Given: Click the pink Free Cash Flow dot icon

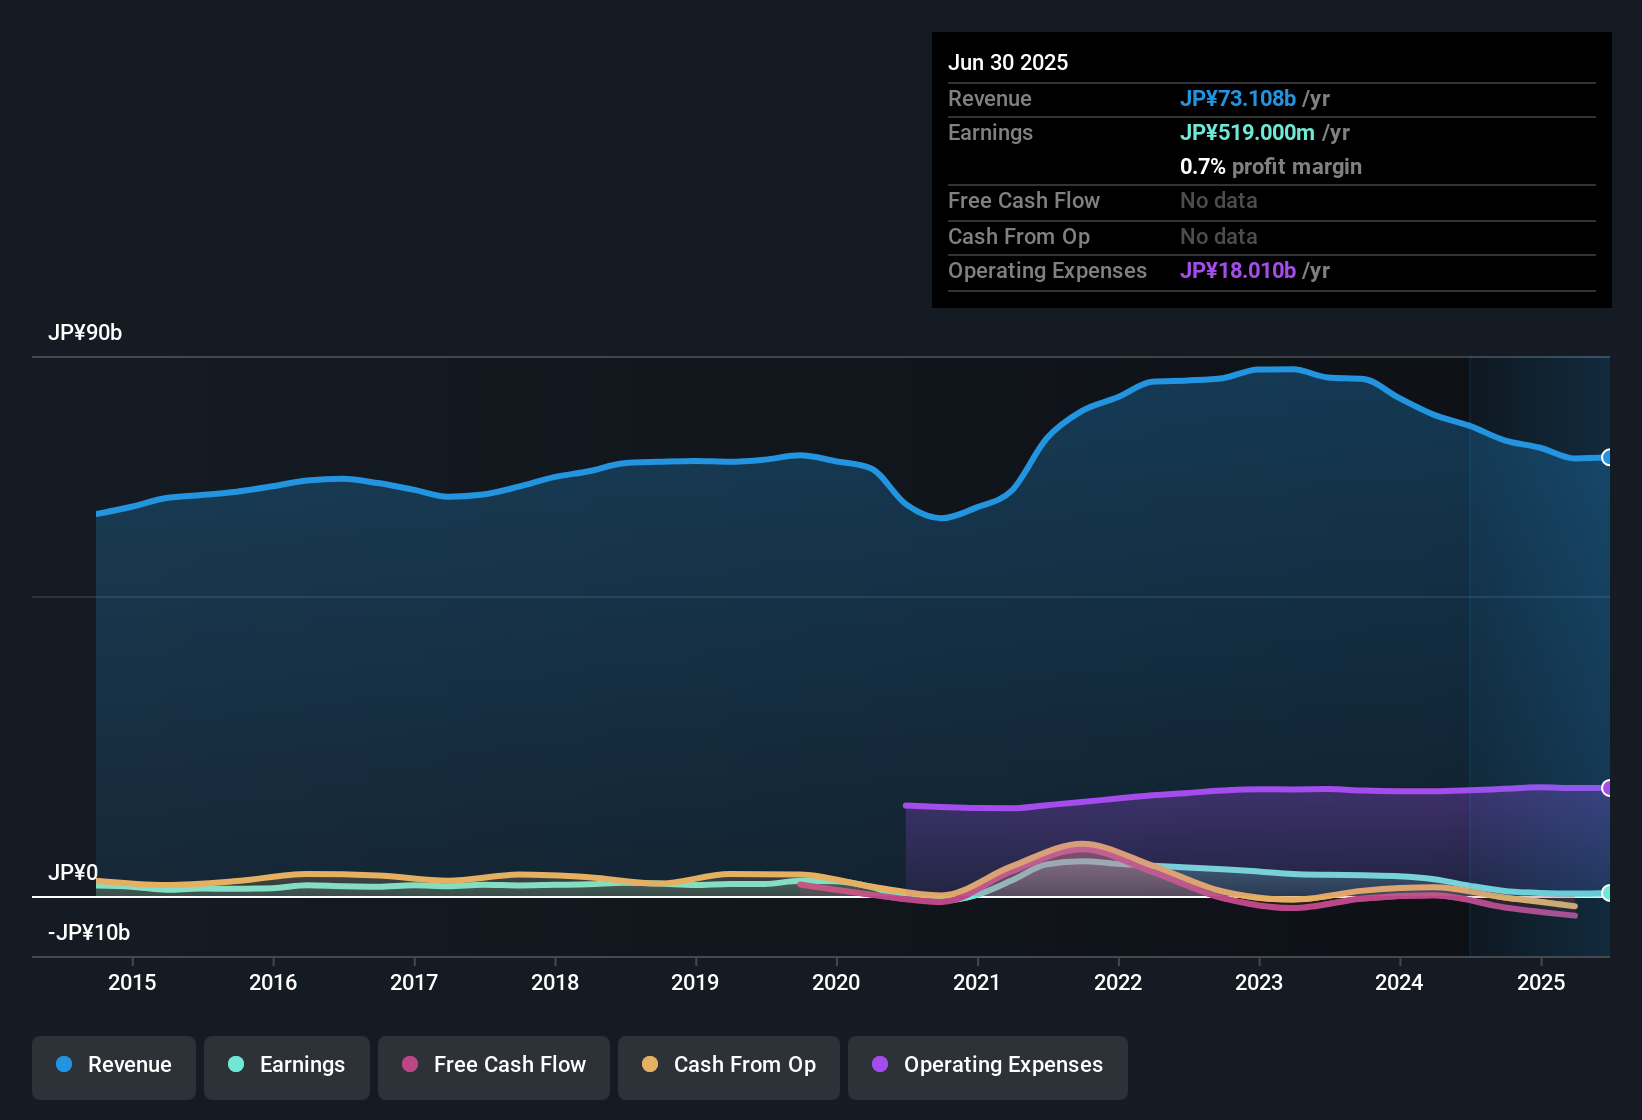Looking at the screenshot, I should (x=410, y=1066).
